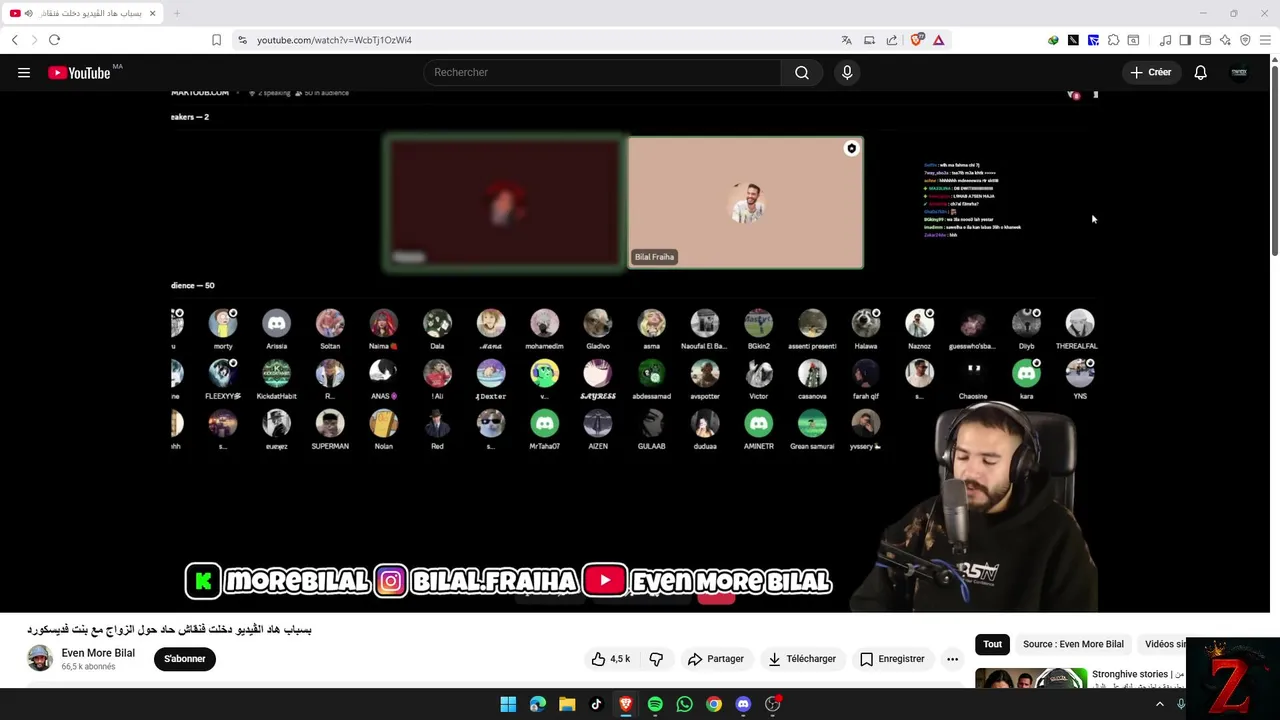Open the Windows Start menu
Viewport: 1280px width, 720px height.
(508, 704)
